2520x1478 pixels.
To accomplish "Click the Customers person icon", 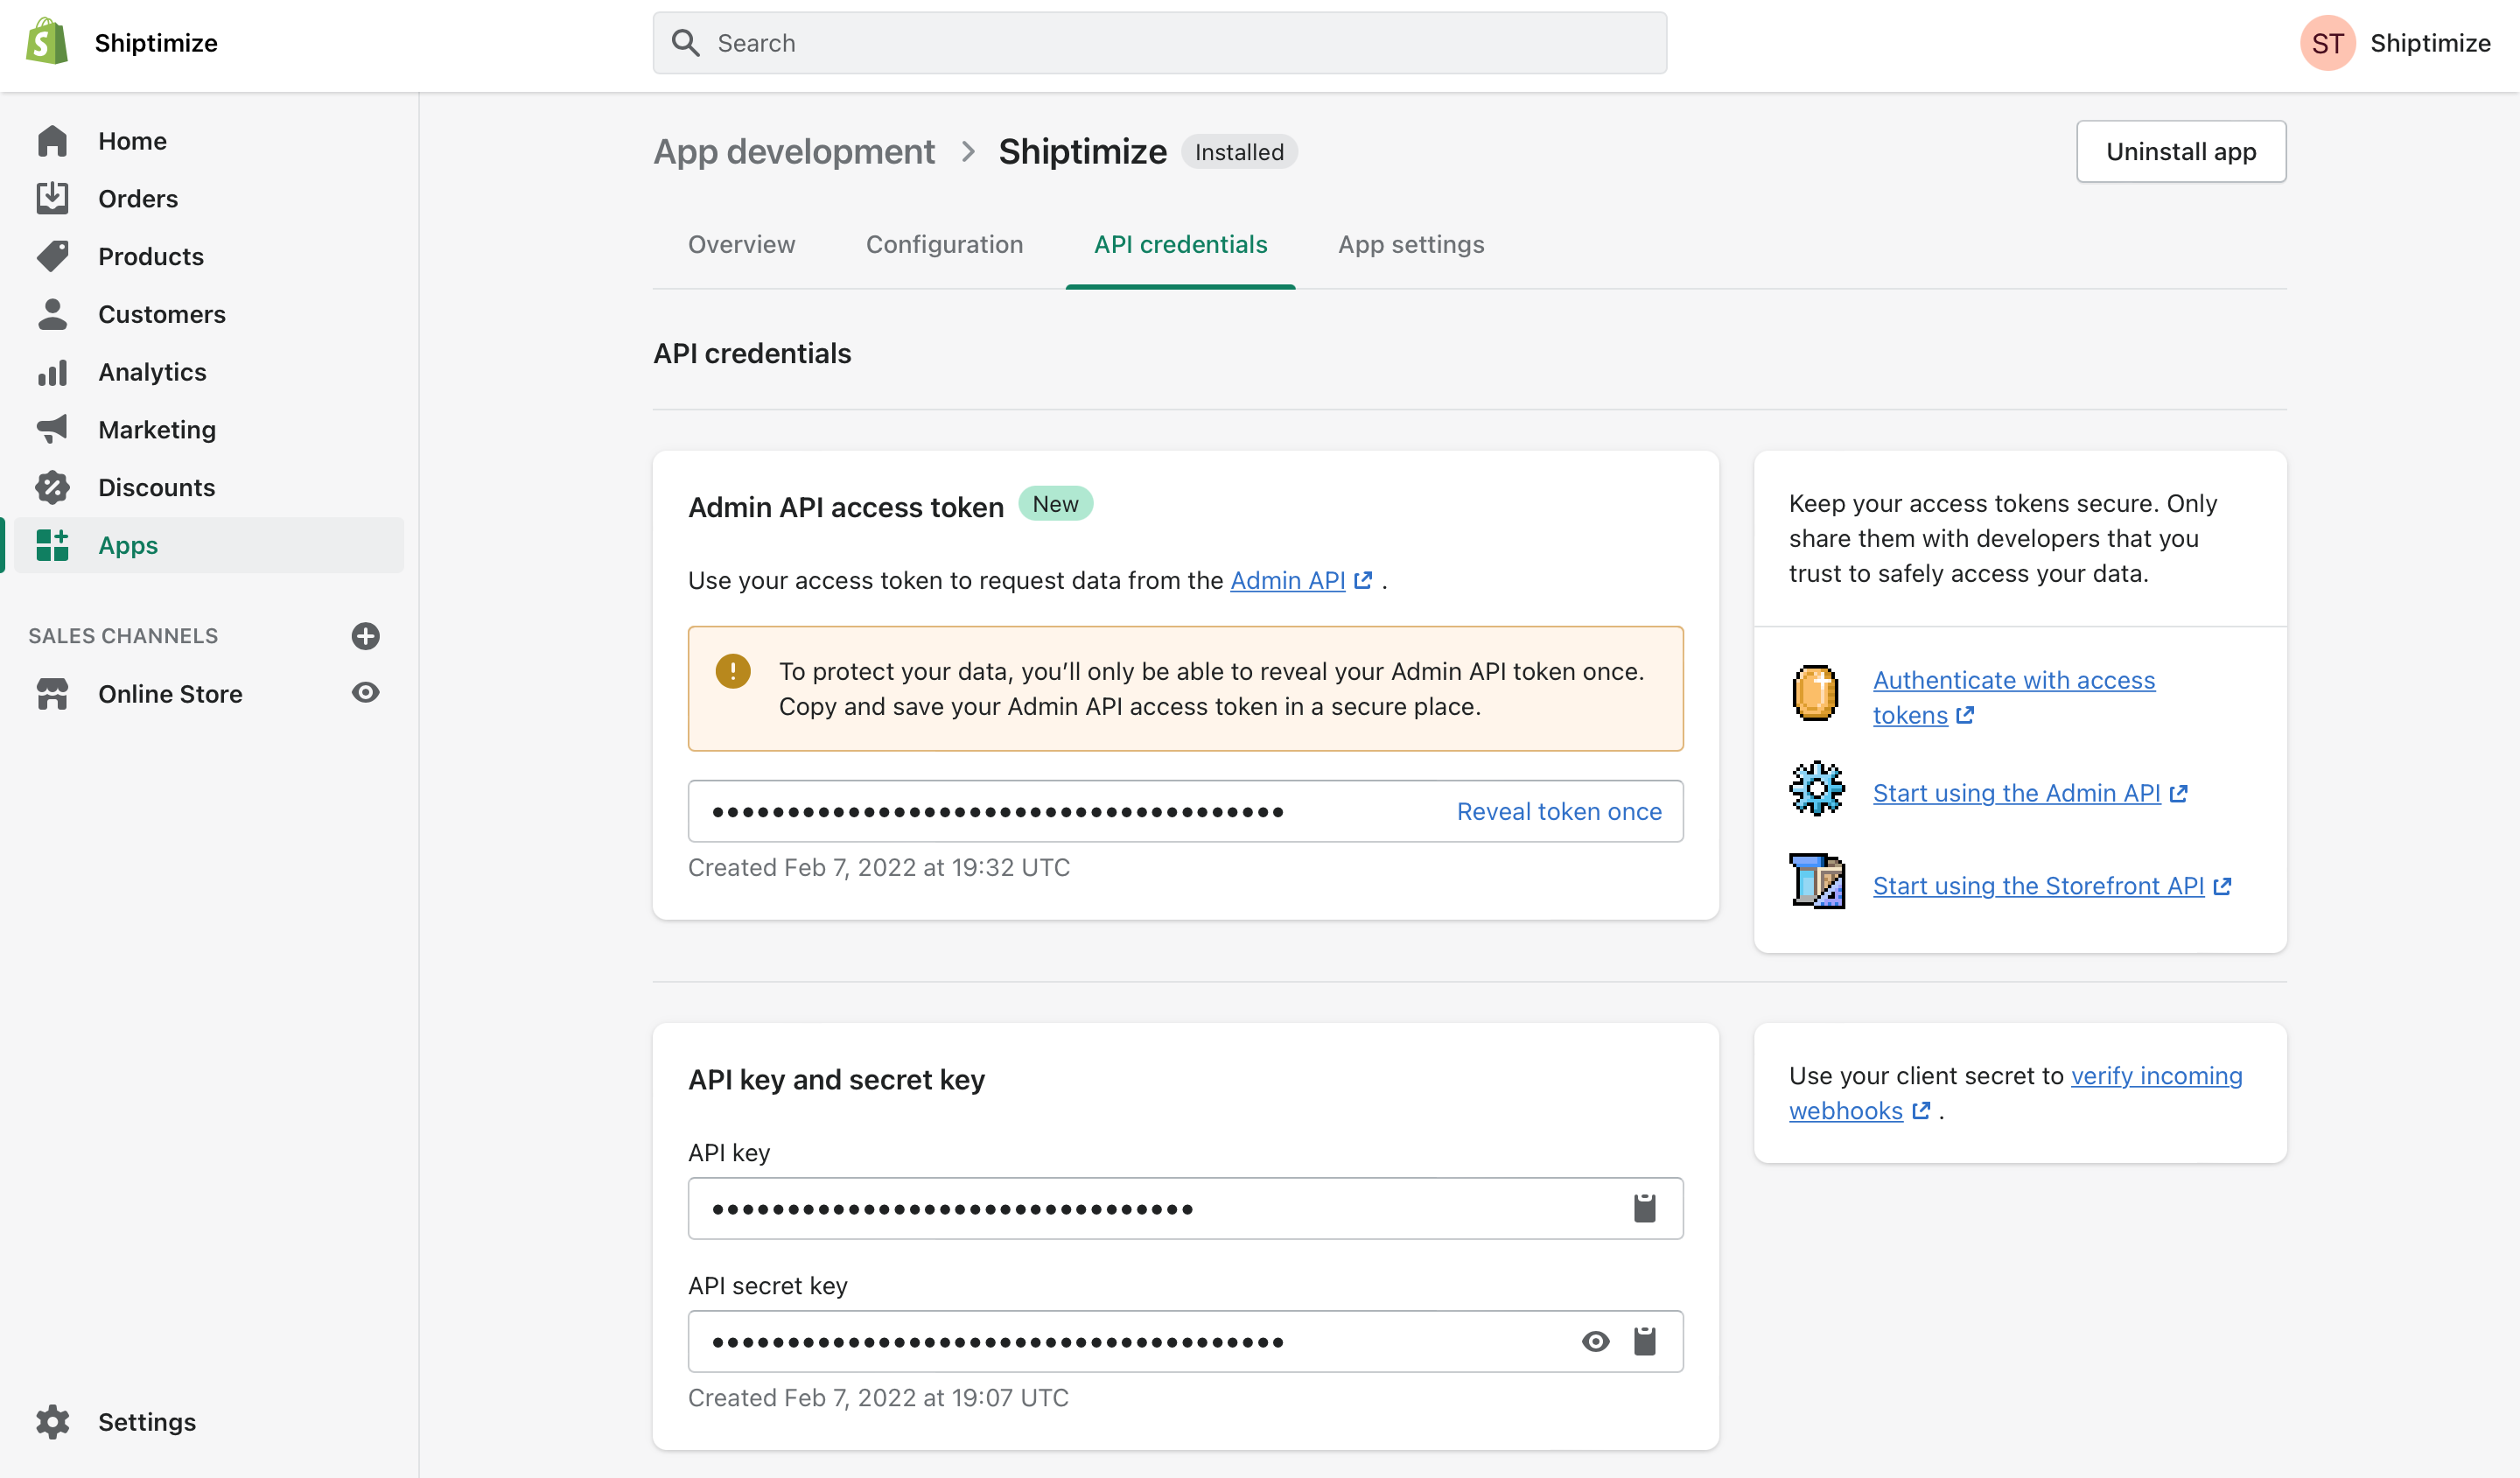I will [x=52, y=314].
